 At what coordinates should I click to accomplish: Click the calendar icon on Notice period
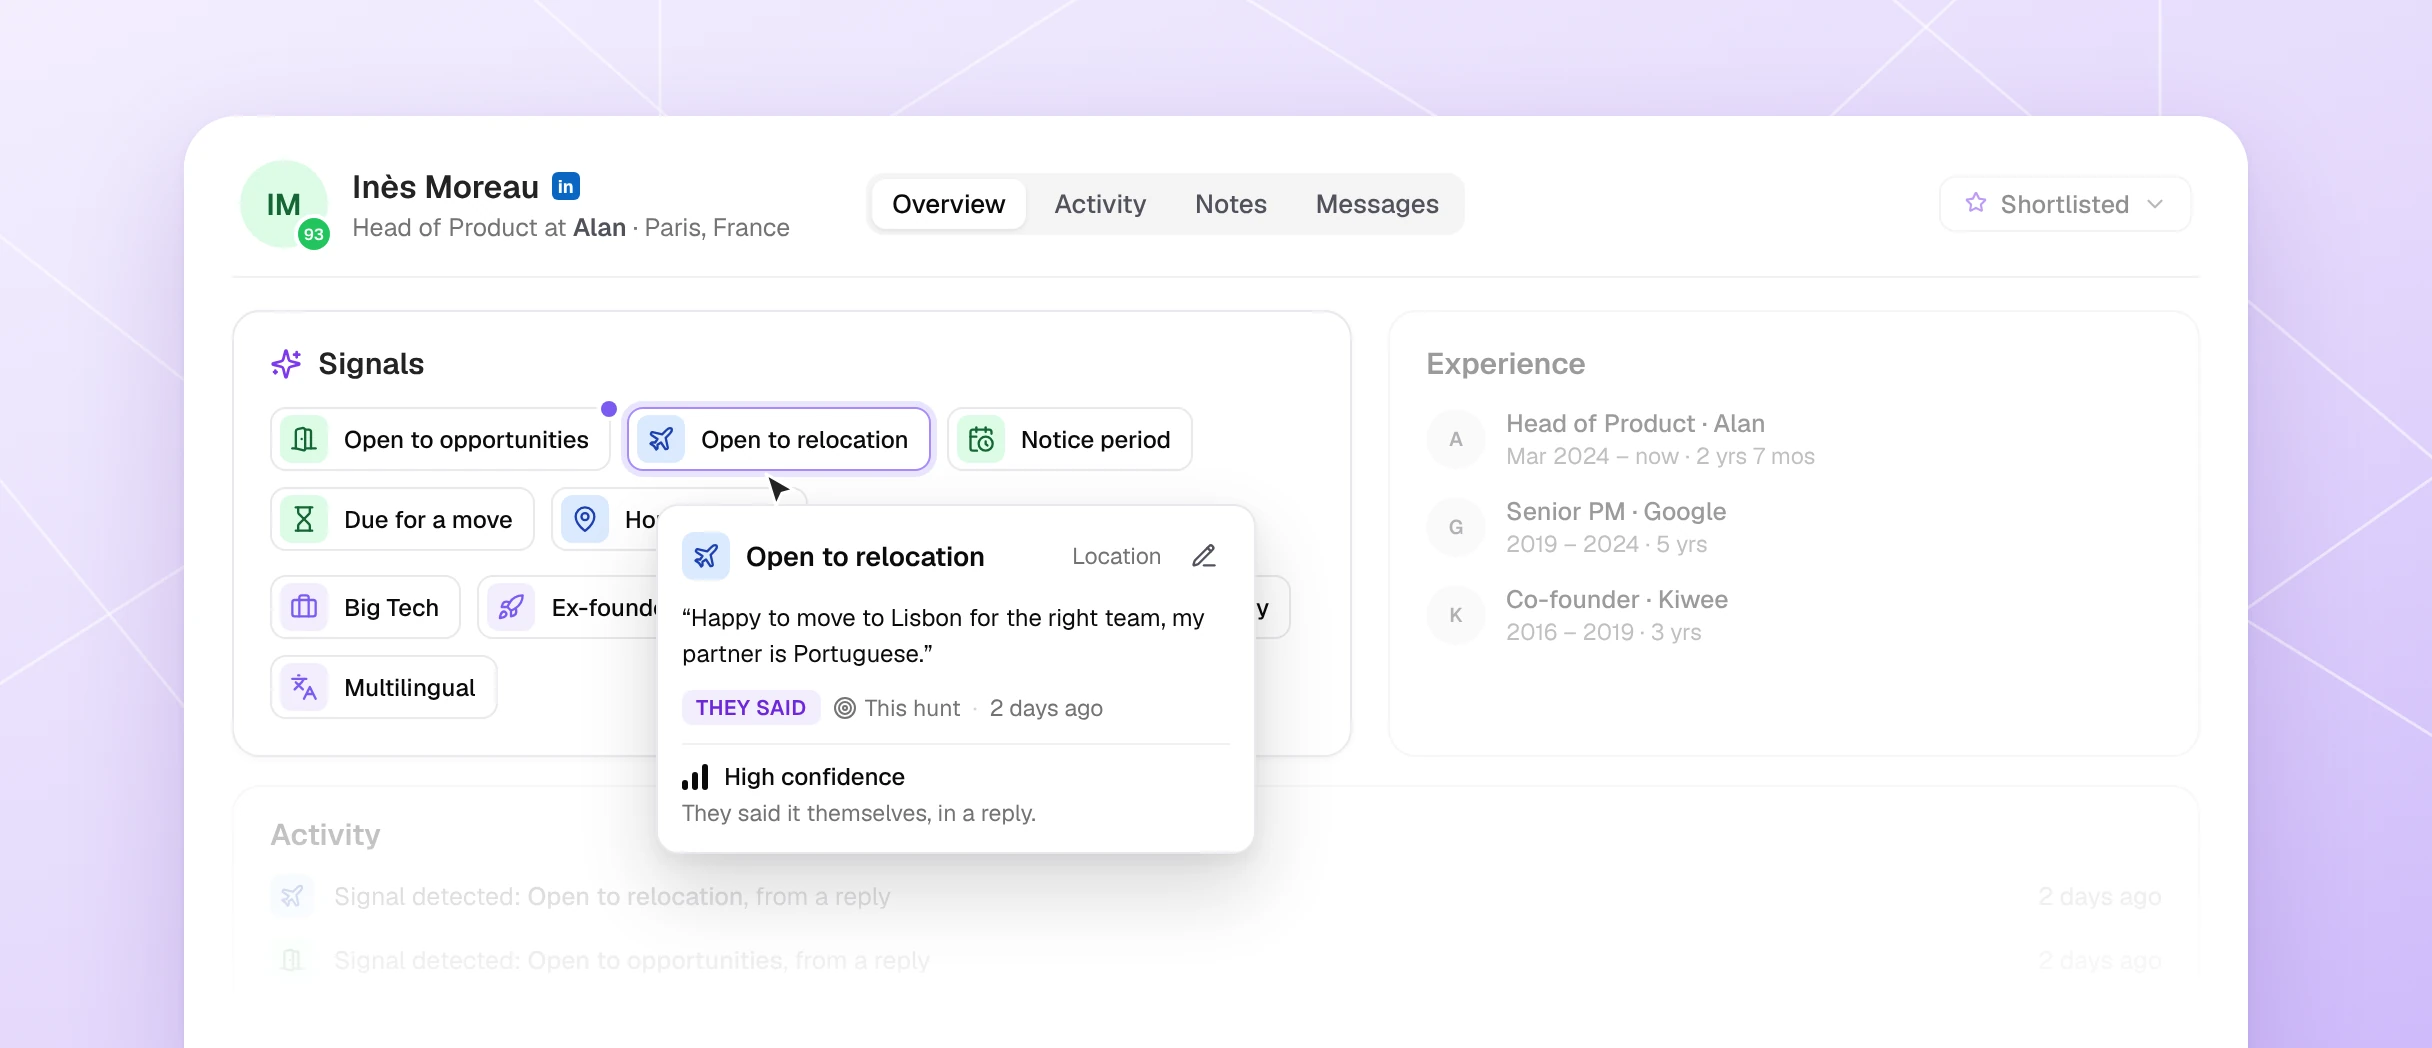tap(981, 439)
